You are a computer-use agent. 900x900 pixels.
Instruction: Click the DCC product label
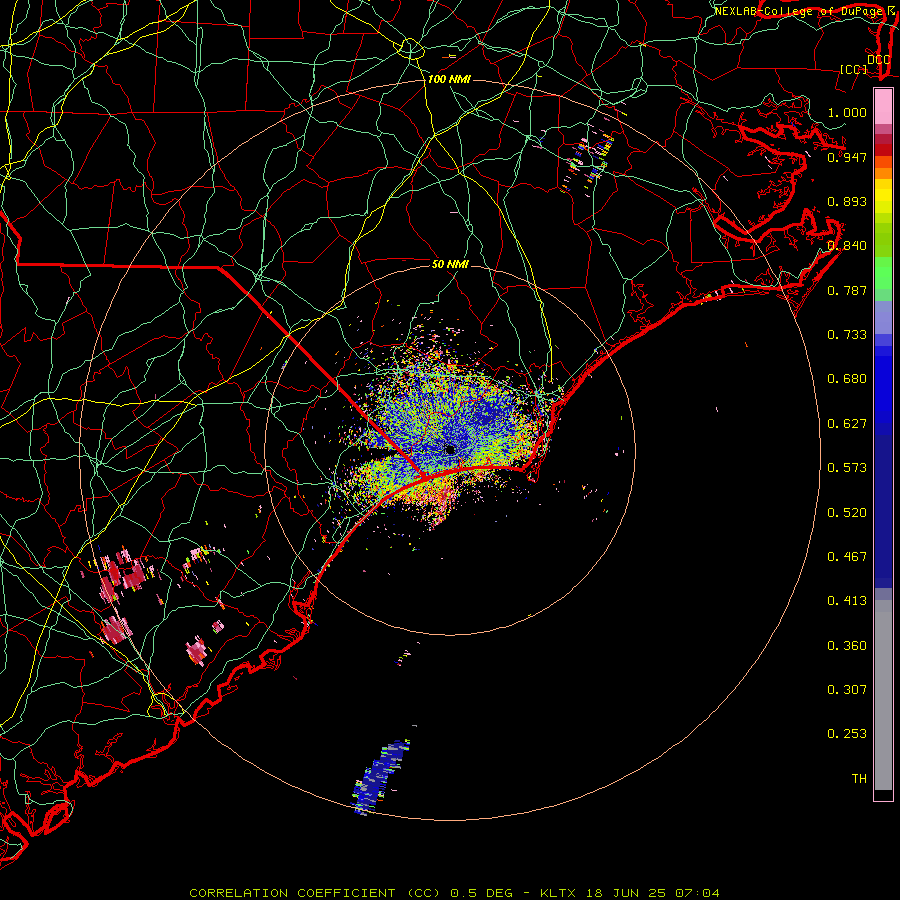point(879,60)
